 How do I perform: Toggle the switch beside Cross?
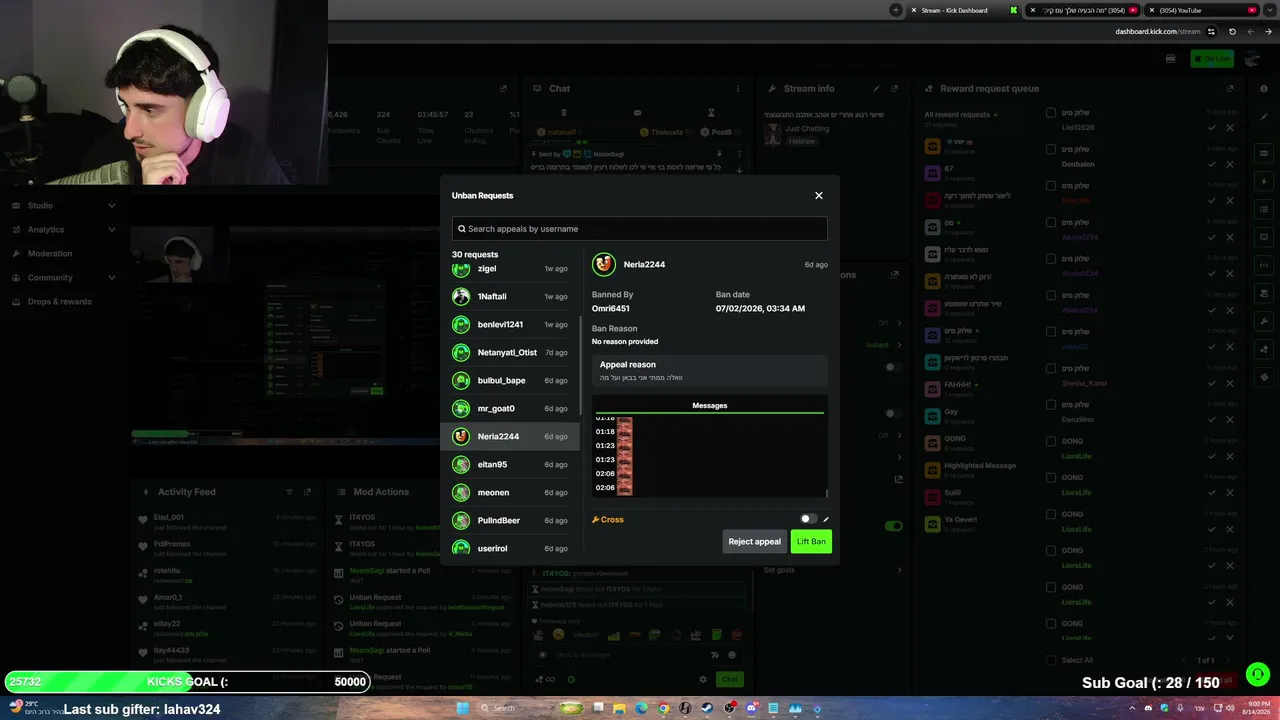pyautogui.click(x=808, y=520)
